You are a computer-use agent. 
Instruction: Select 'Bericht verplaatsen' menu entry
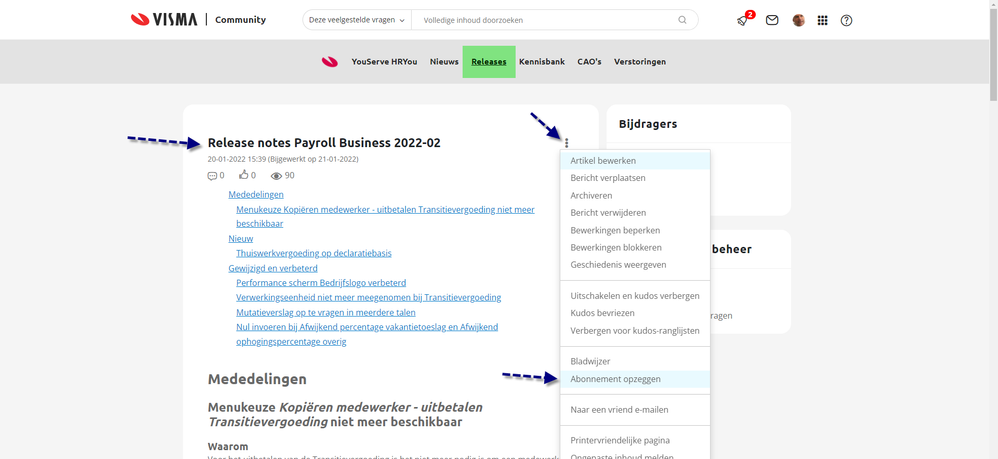tap(635, 178)
